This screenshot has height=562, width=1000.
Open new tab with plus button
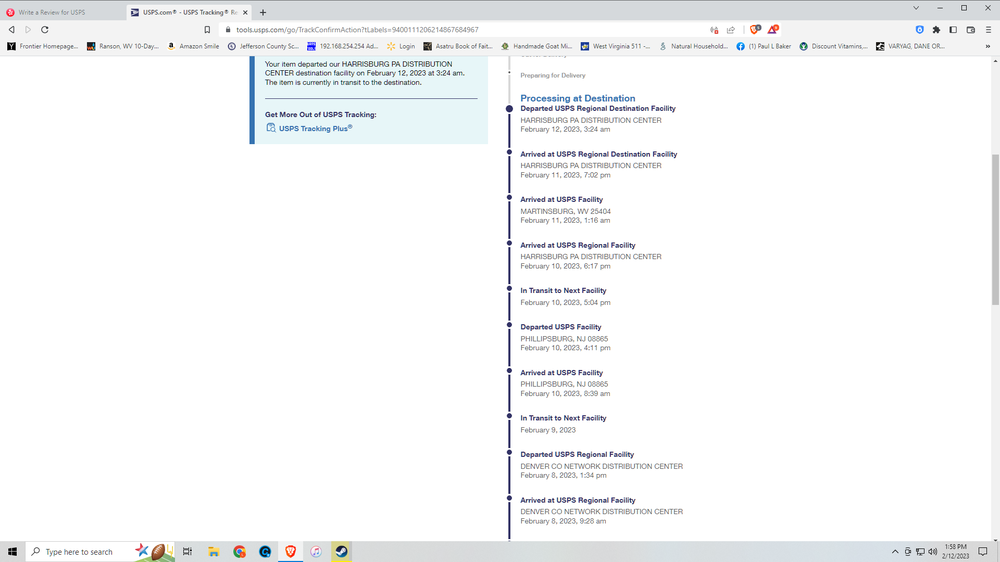pos(263,13)
